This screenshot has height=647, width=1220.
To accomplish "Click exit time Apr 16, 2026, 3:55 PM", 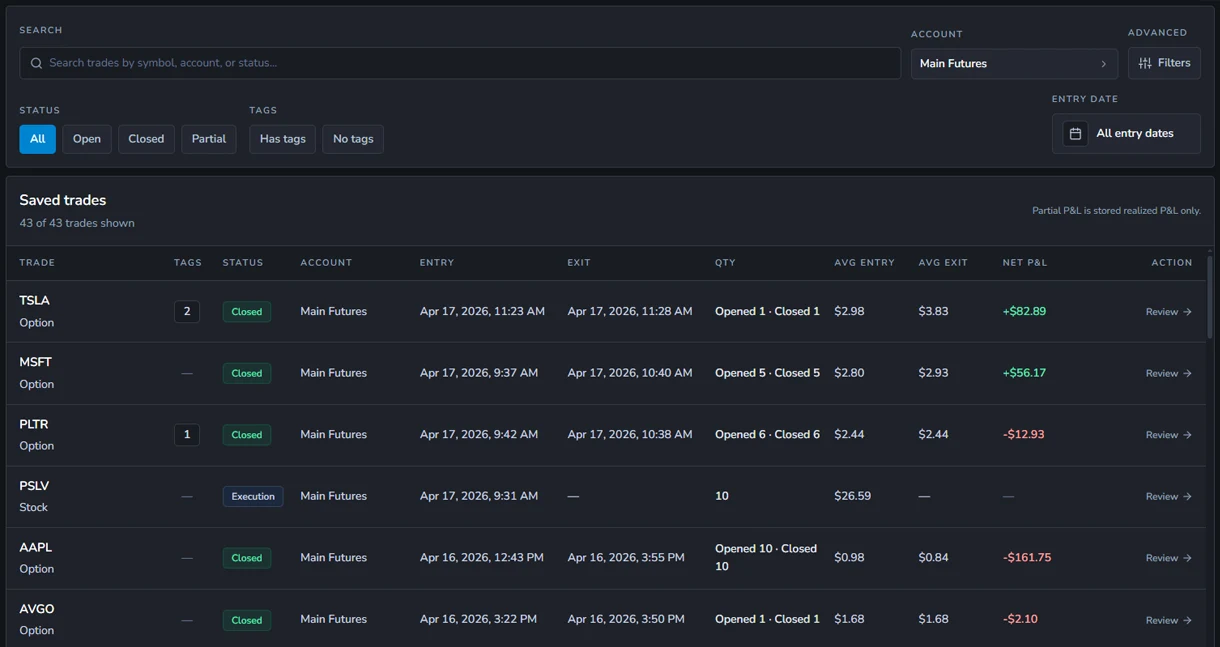I will [x=626, y=558].
